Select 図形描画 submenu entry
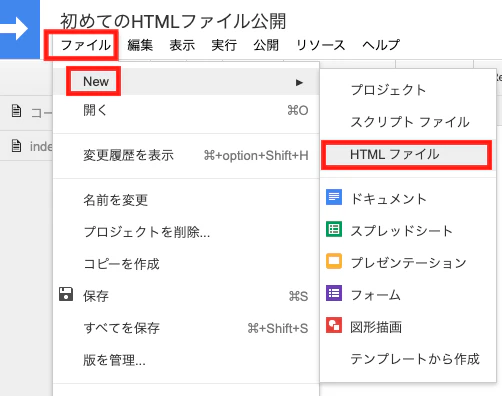The height and width of the screenshot is (396, 502). tap(408, 327)
